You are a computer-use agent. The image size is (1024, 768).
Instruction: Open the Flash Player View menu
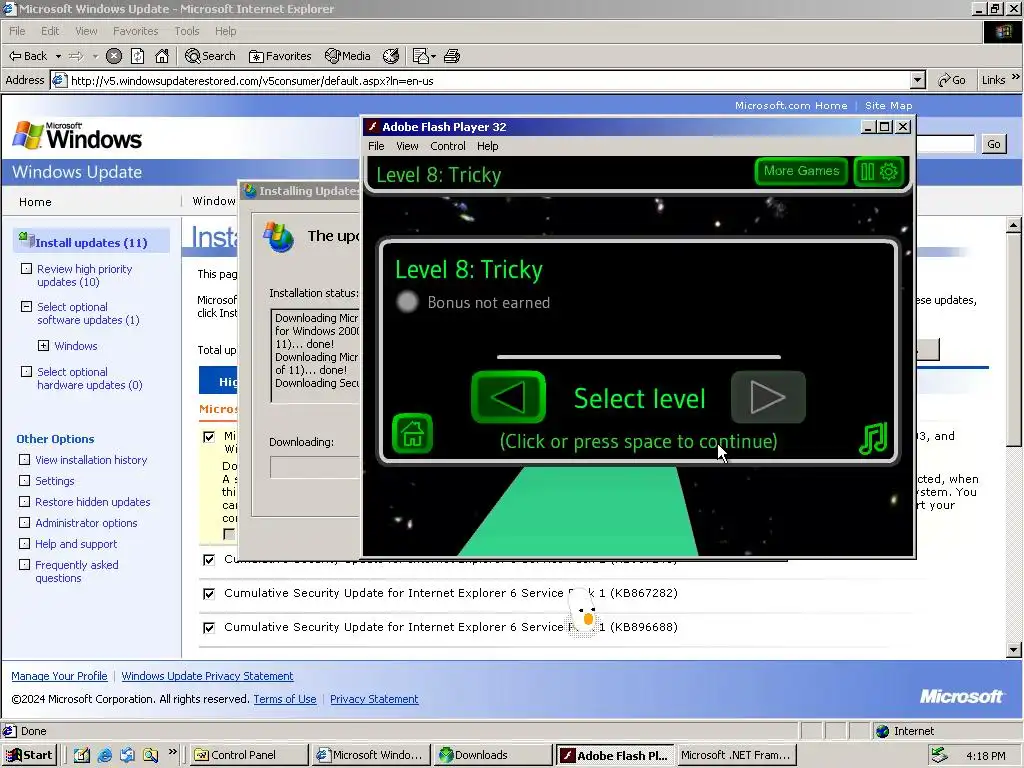(x=407, y=146)
